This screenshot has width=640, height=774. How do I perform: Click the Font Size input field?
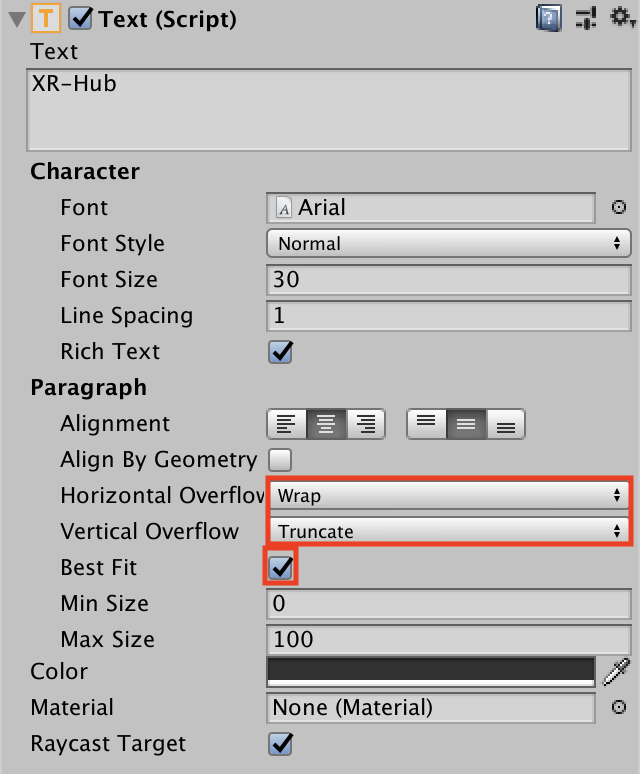448,280
